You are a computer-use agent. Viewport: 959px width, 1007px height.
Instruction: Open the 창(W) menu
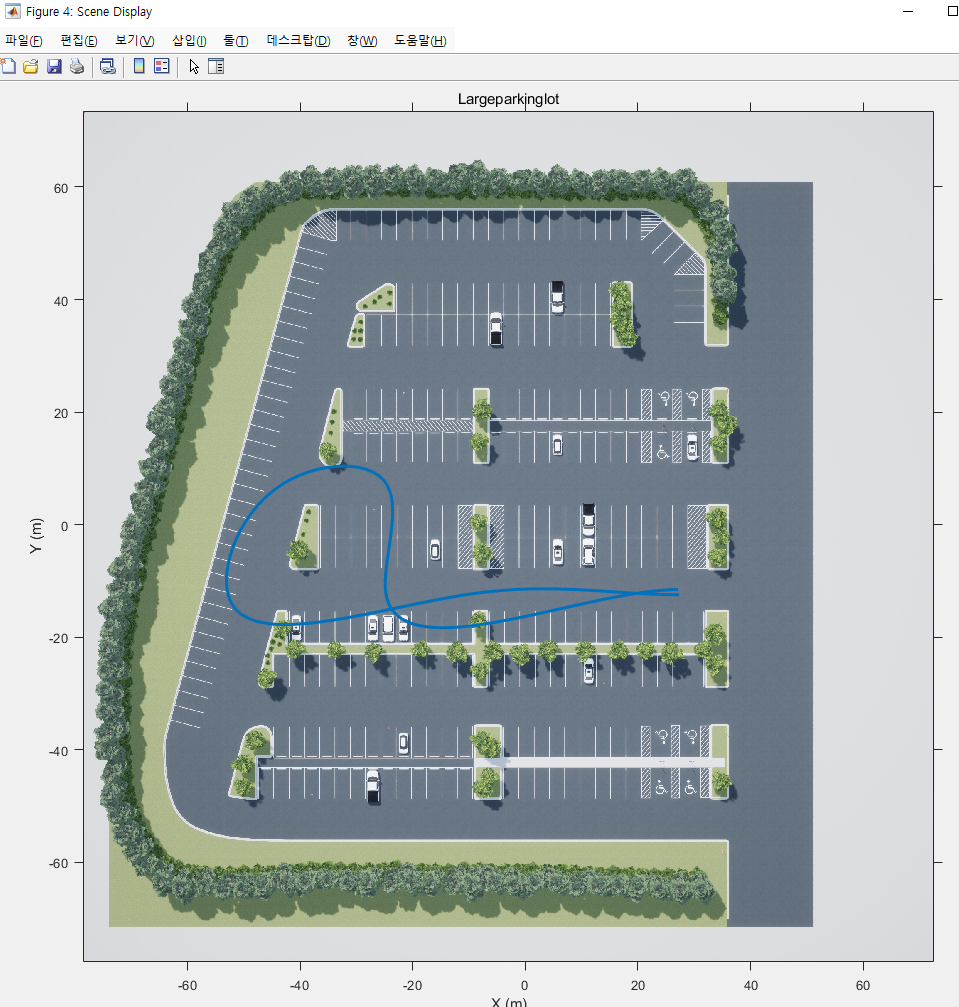tap(362, 40)
